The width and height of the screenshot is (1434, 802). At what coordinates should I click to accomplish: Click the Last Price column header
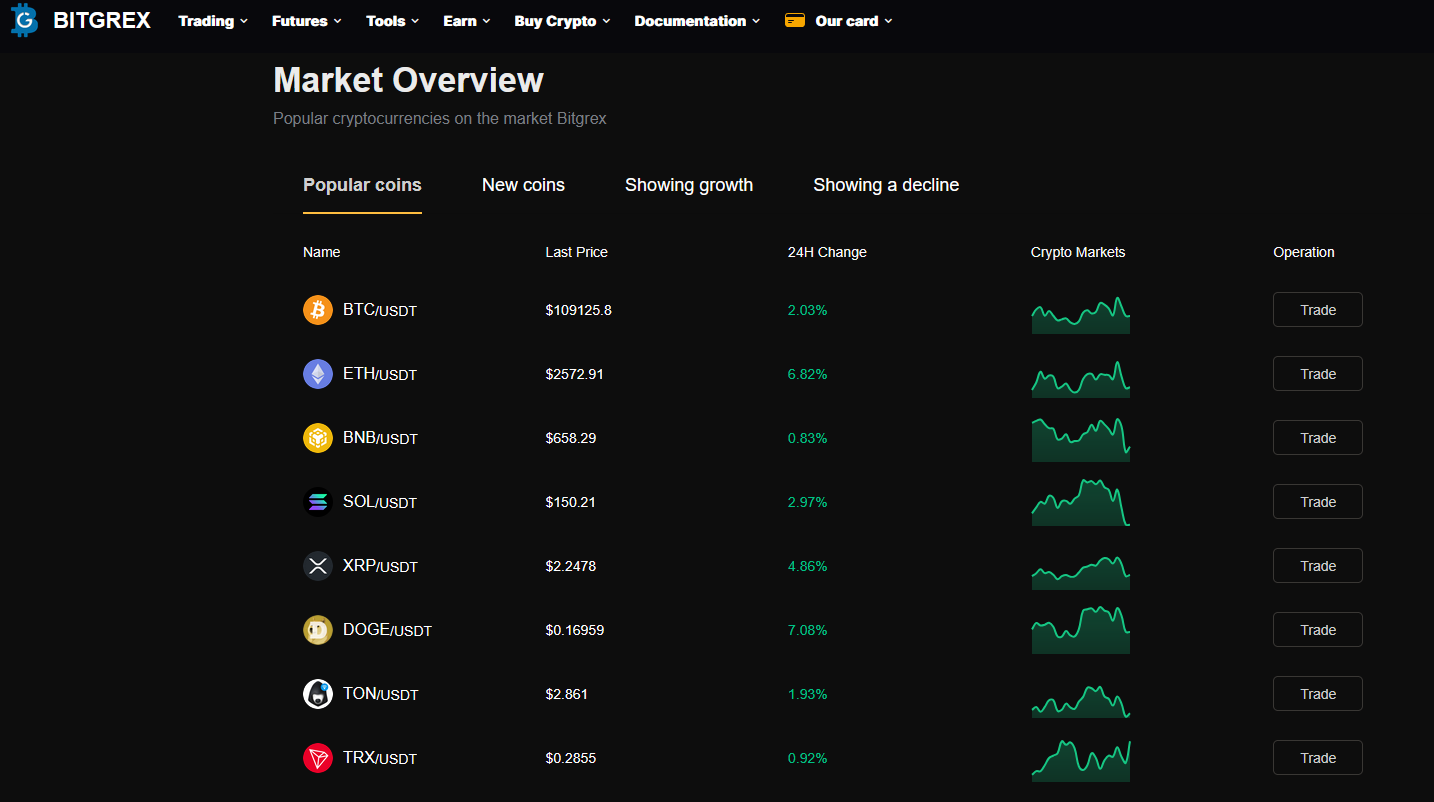pos(576,252)
